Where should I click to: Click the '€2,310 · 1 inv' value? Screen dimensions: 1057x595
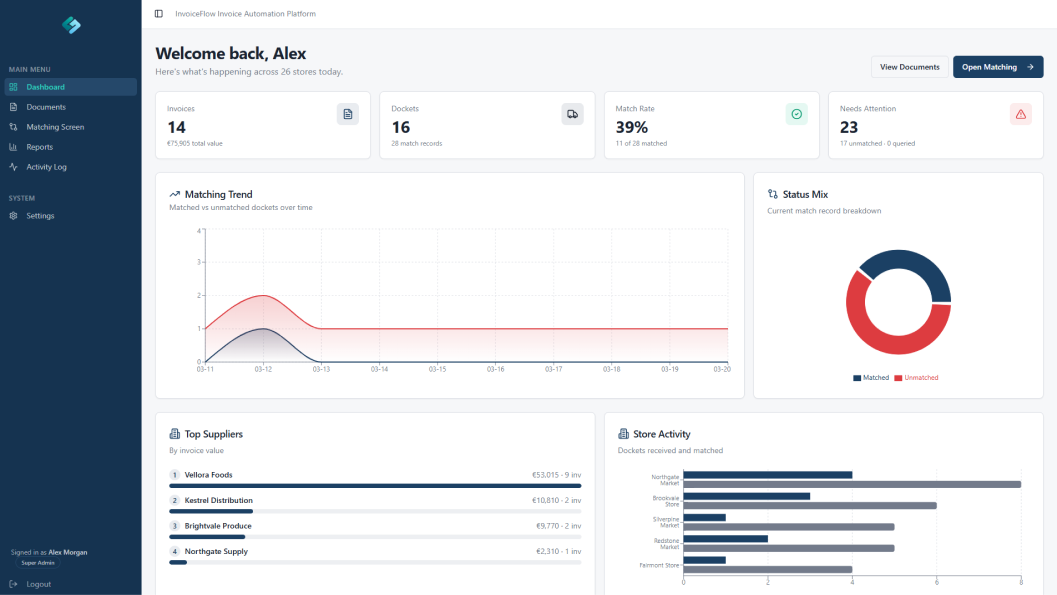tap(558, 552)
